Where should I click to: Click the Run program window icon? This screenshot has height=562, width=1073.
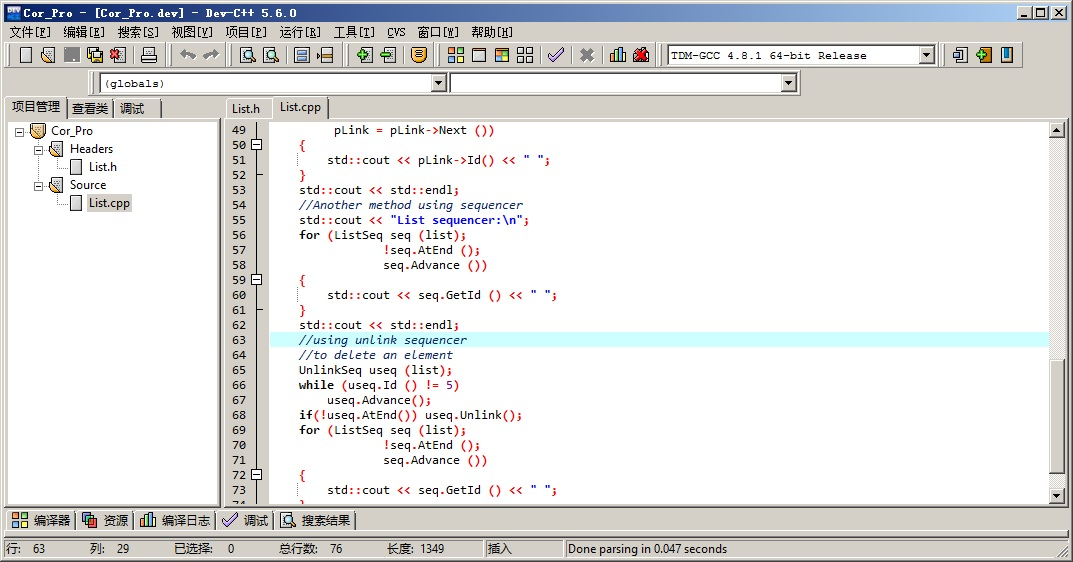tap(479, 55)
